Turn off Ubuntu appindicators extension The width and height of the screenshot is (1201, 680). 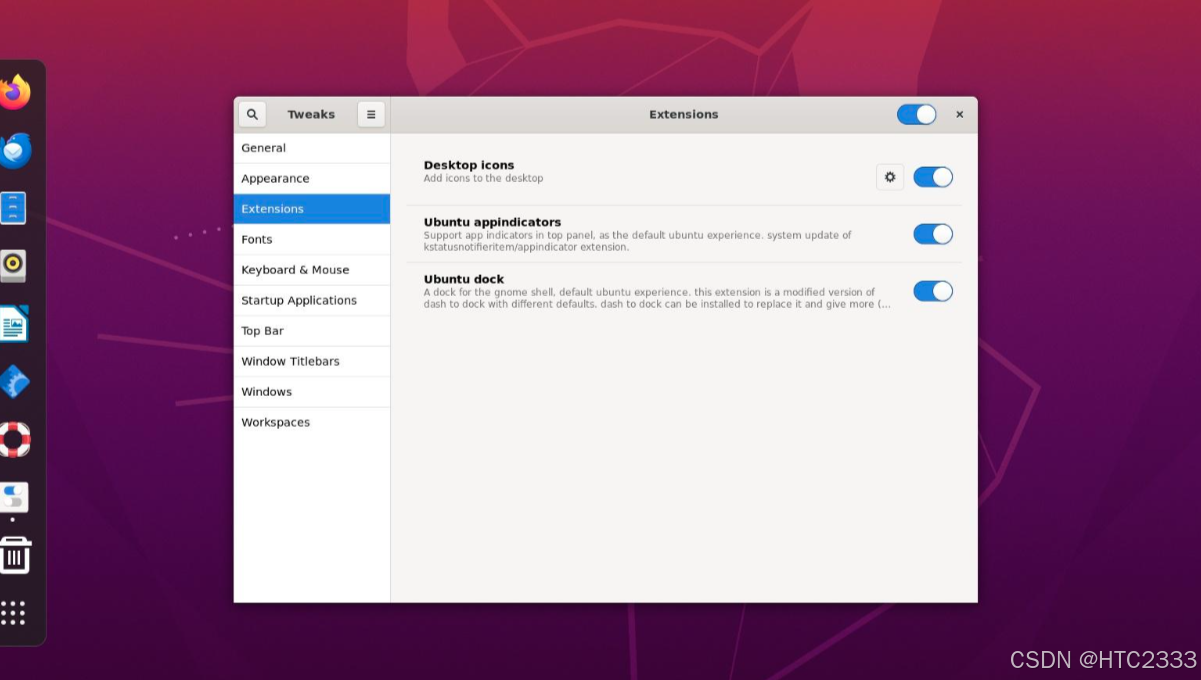(x=933, y=234)
